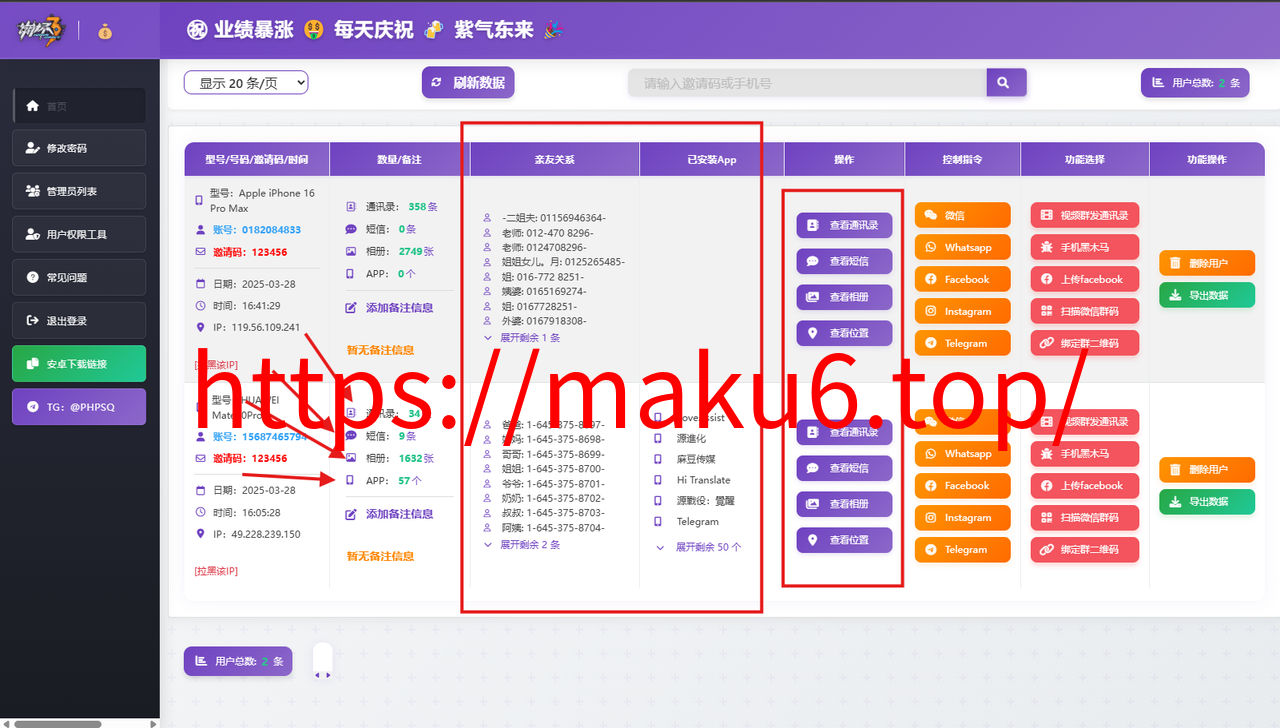Click the Telegram entry in installed apps list

pyautogui.click(x=698, y=522)
